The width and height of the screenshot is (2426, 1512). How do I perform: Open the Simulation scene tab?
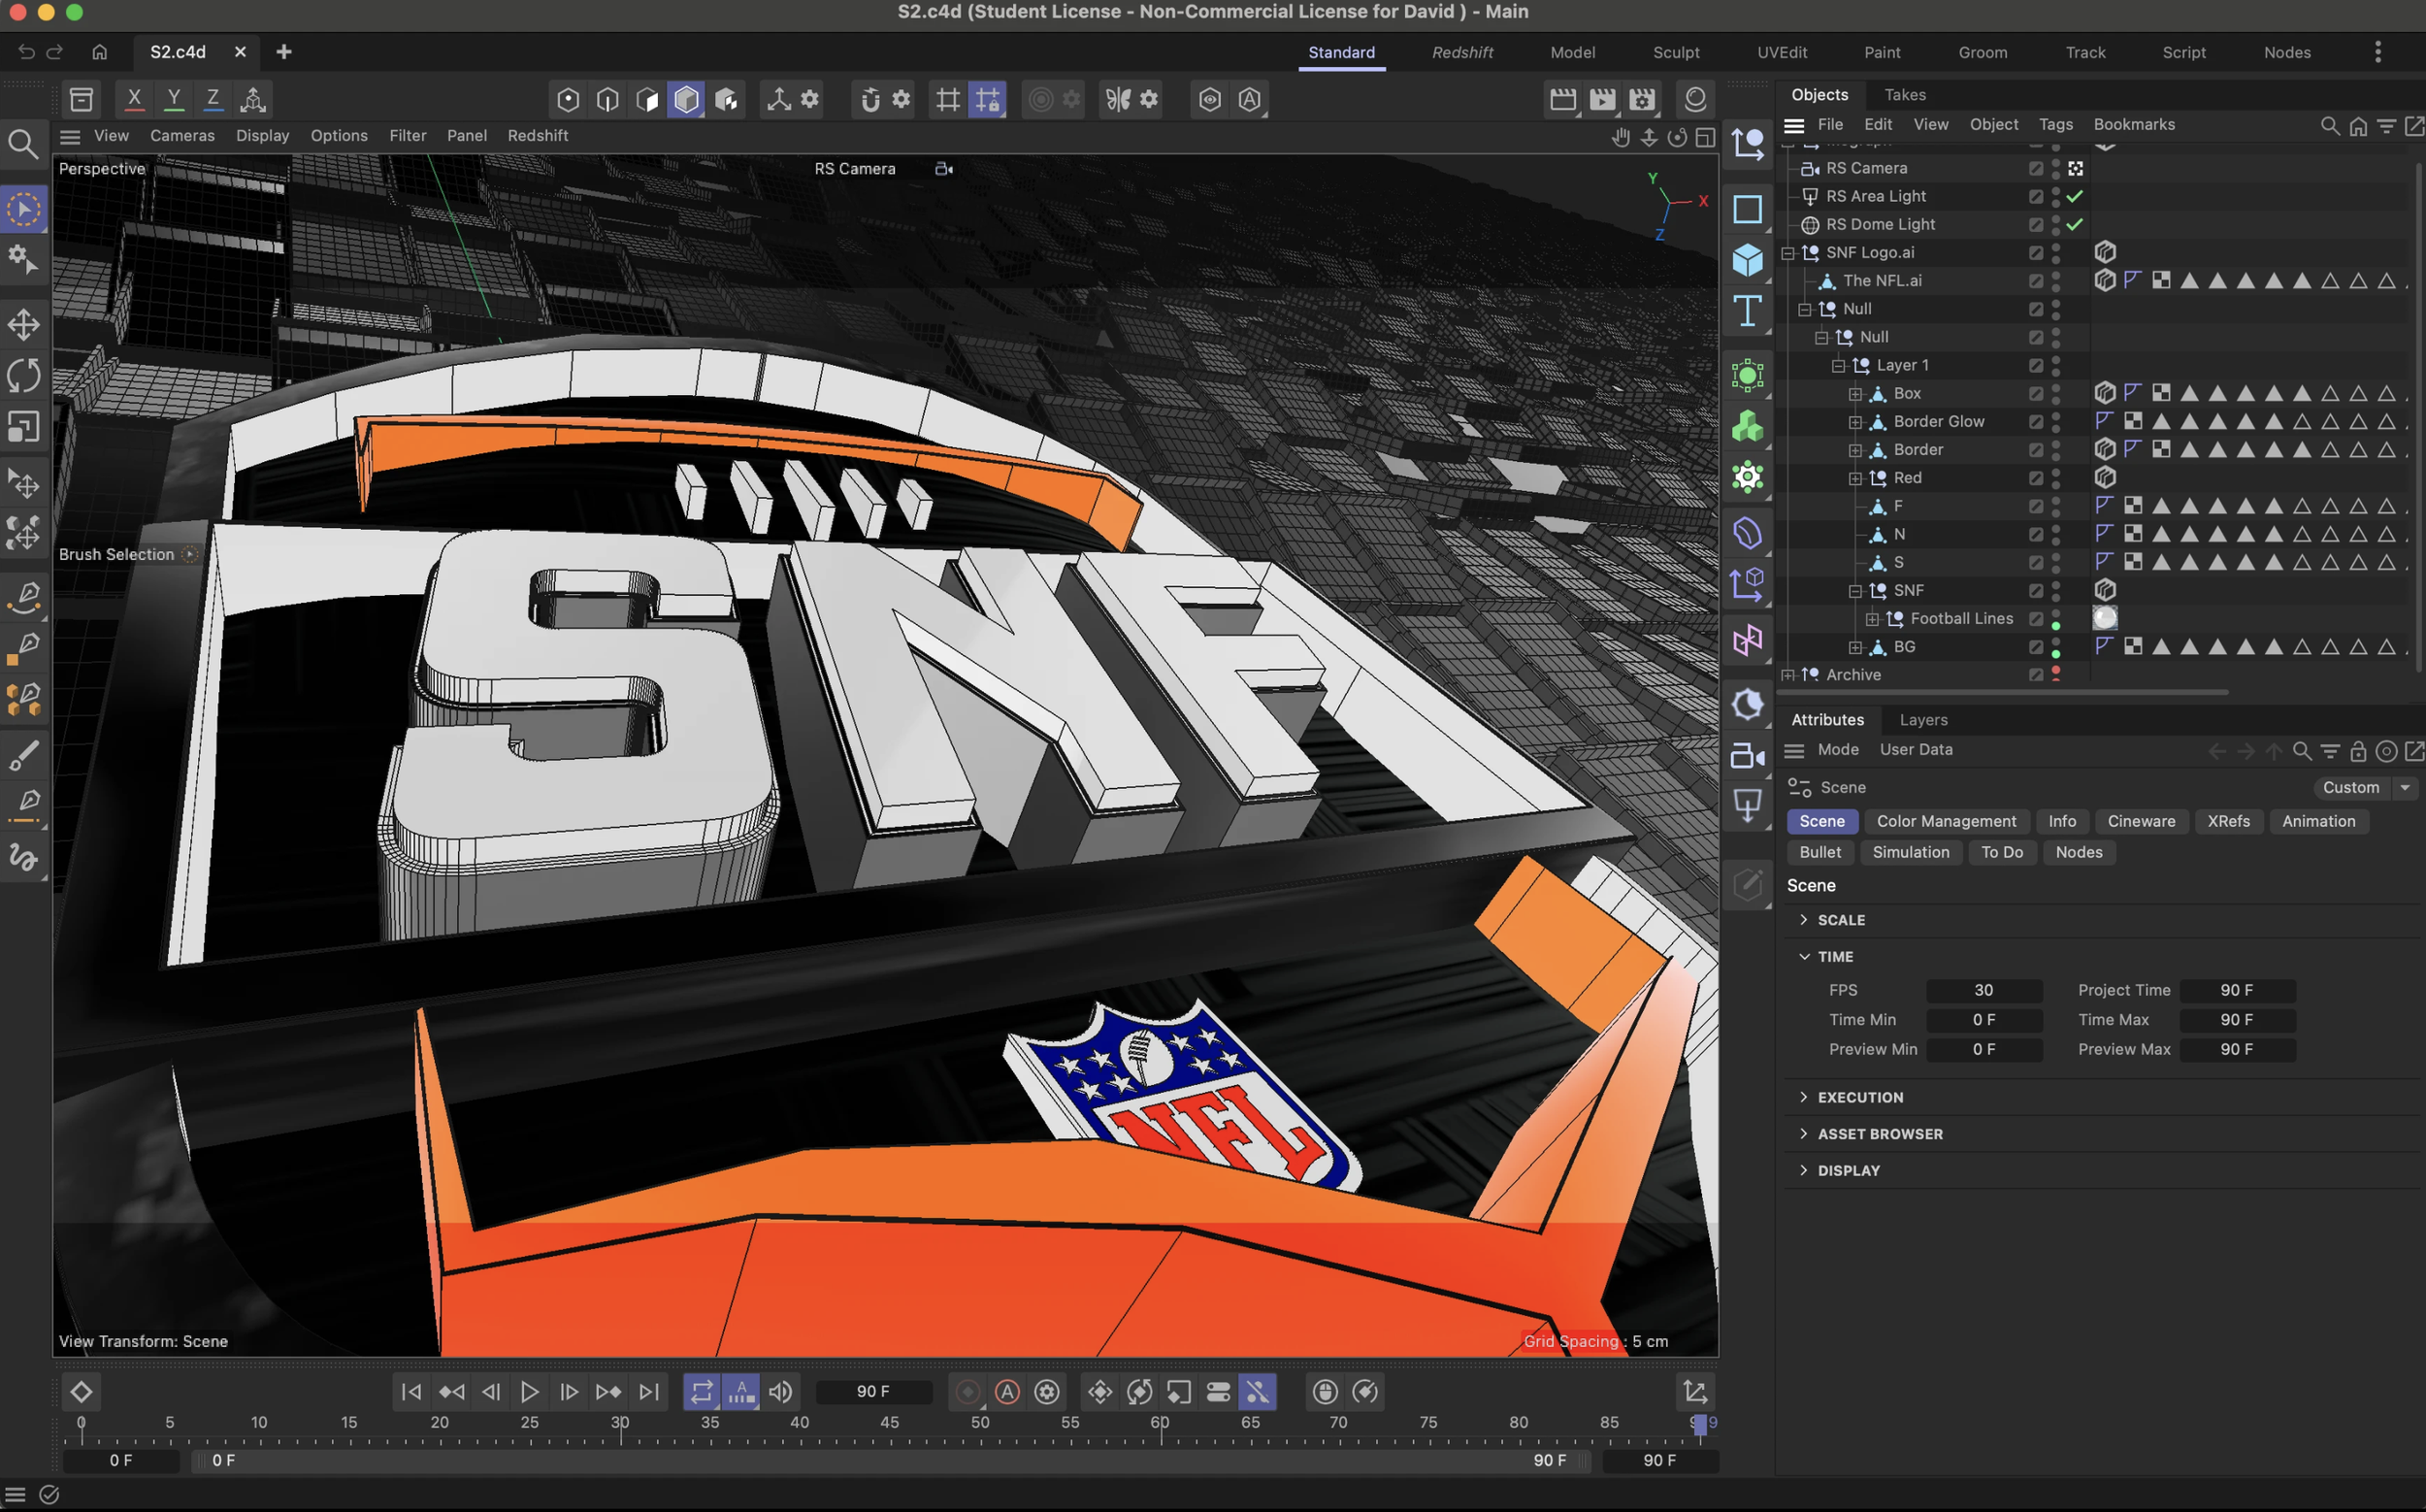pyautogui.click(x=1910, y=852)
